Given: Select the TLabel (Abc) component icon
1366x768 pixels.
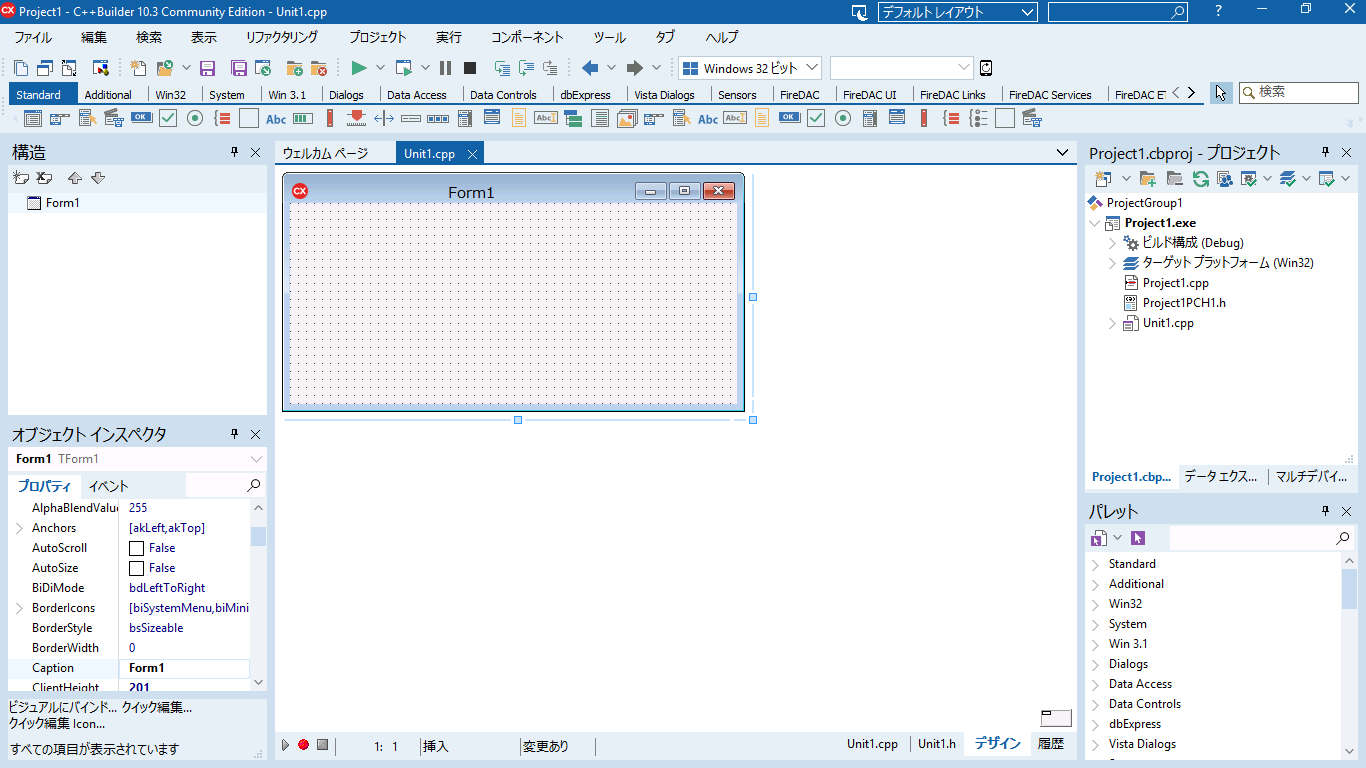Looking at the screenshot, I should click(x=275, y=117).
